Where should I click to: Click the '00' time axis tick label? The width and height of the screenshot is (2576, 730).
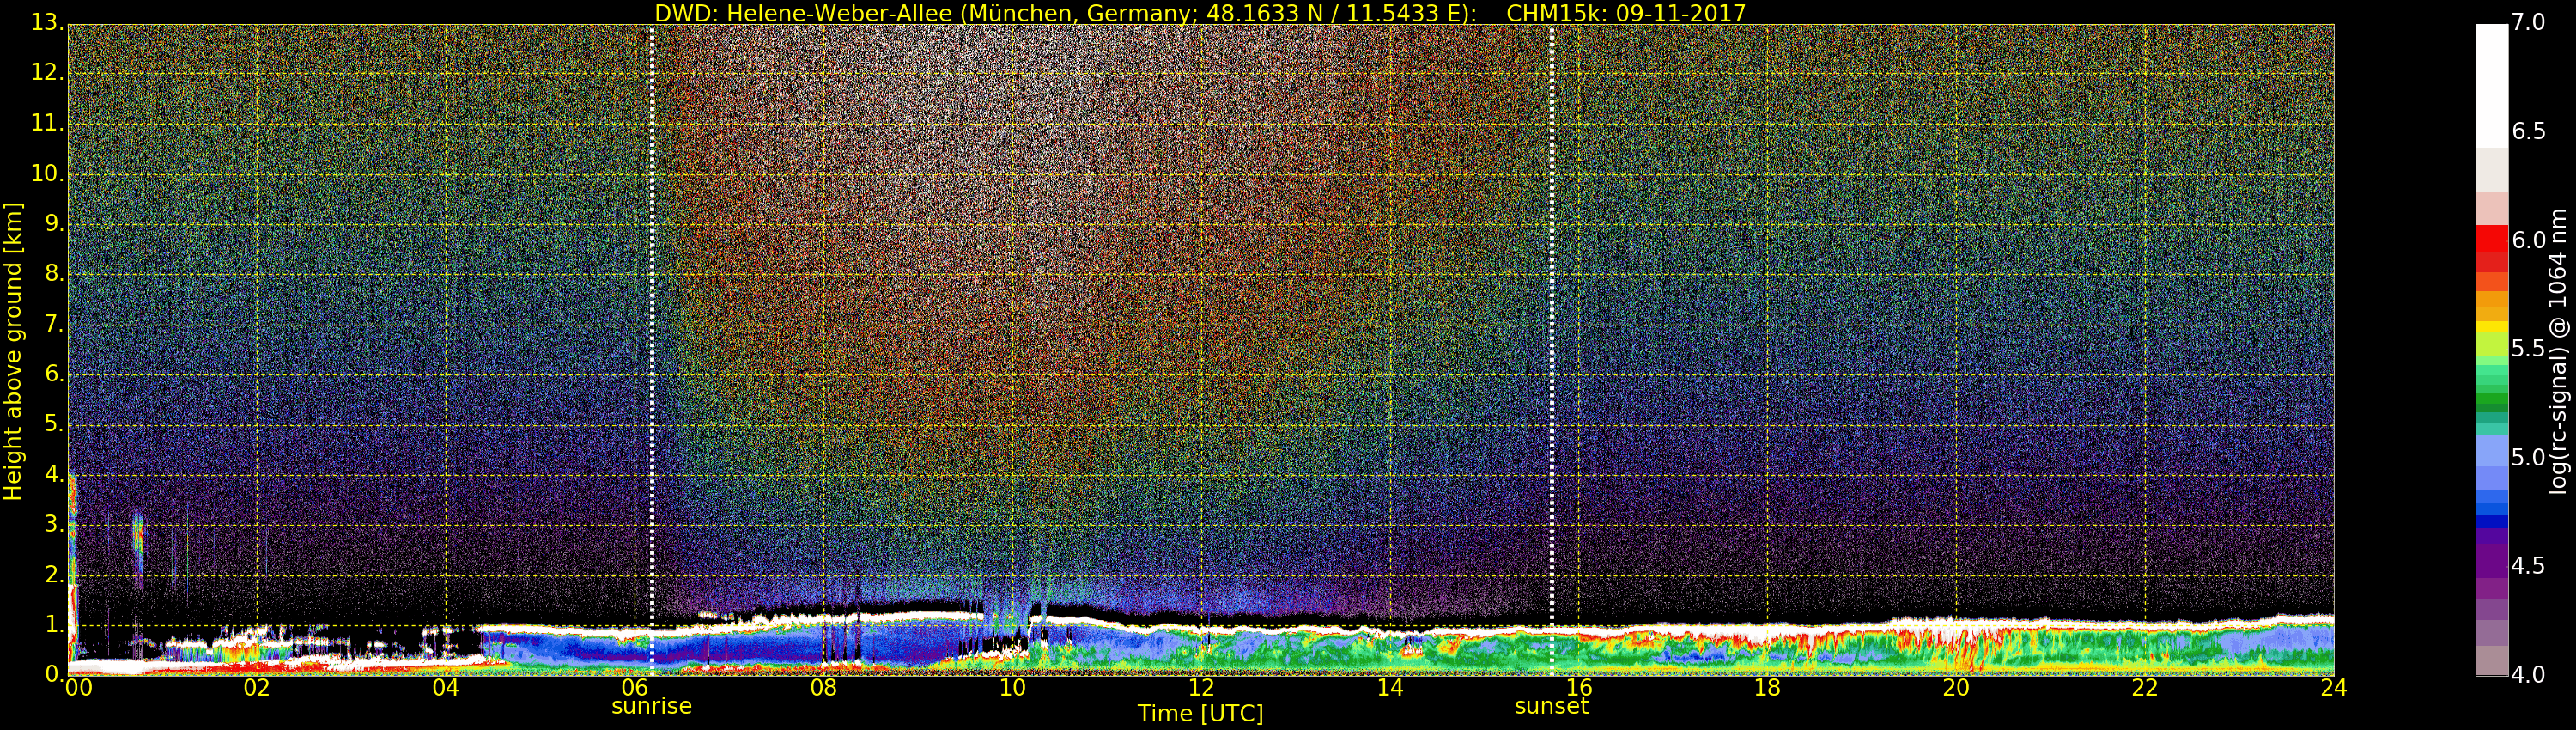click(x=79, y=688)
